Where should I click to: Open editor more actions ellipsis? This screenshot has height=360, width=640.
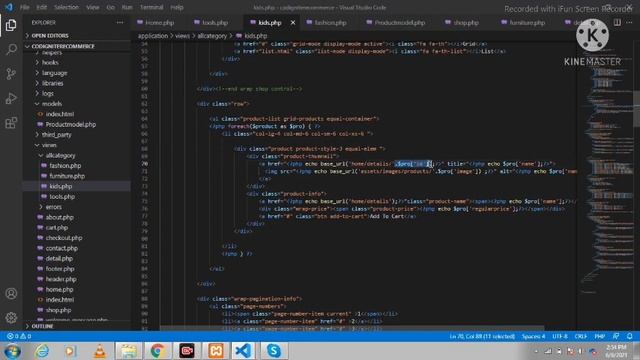(x=629, y=22)
